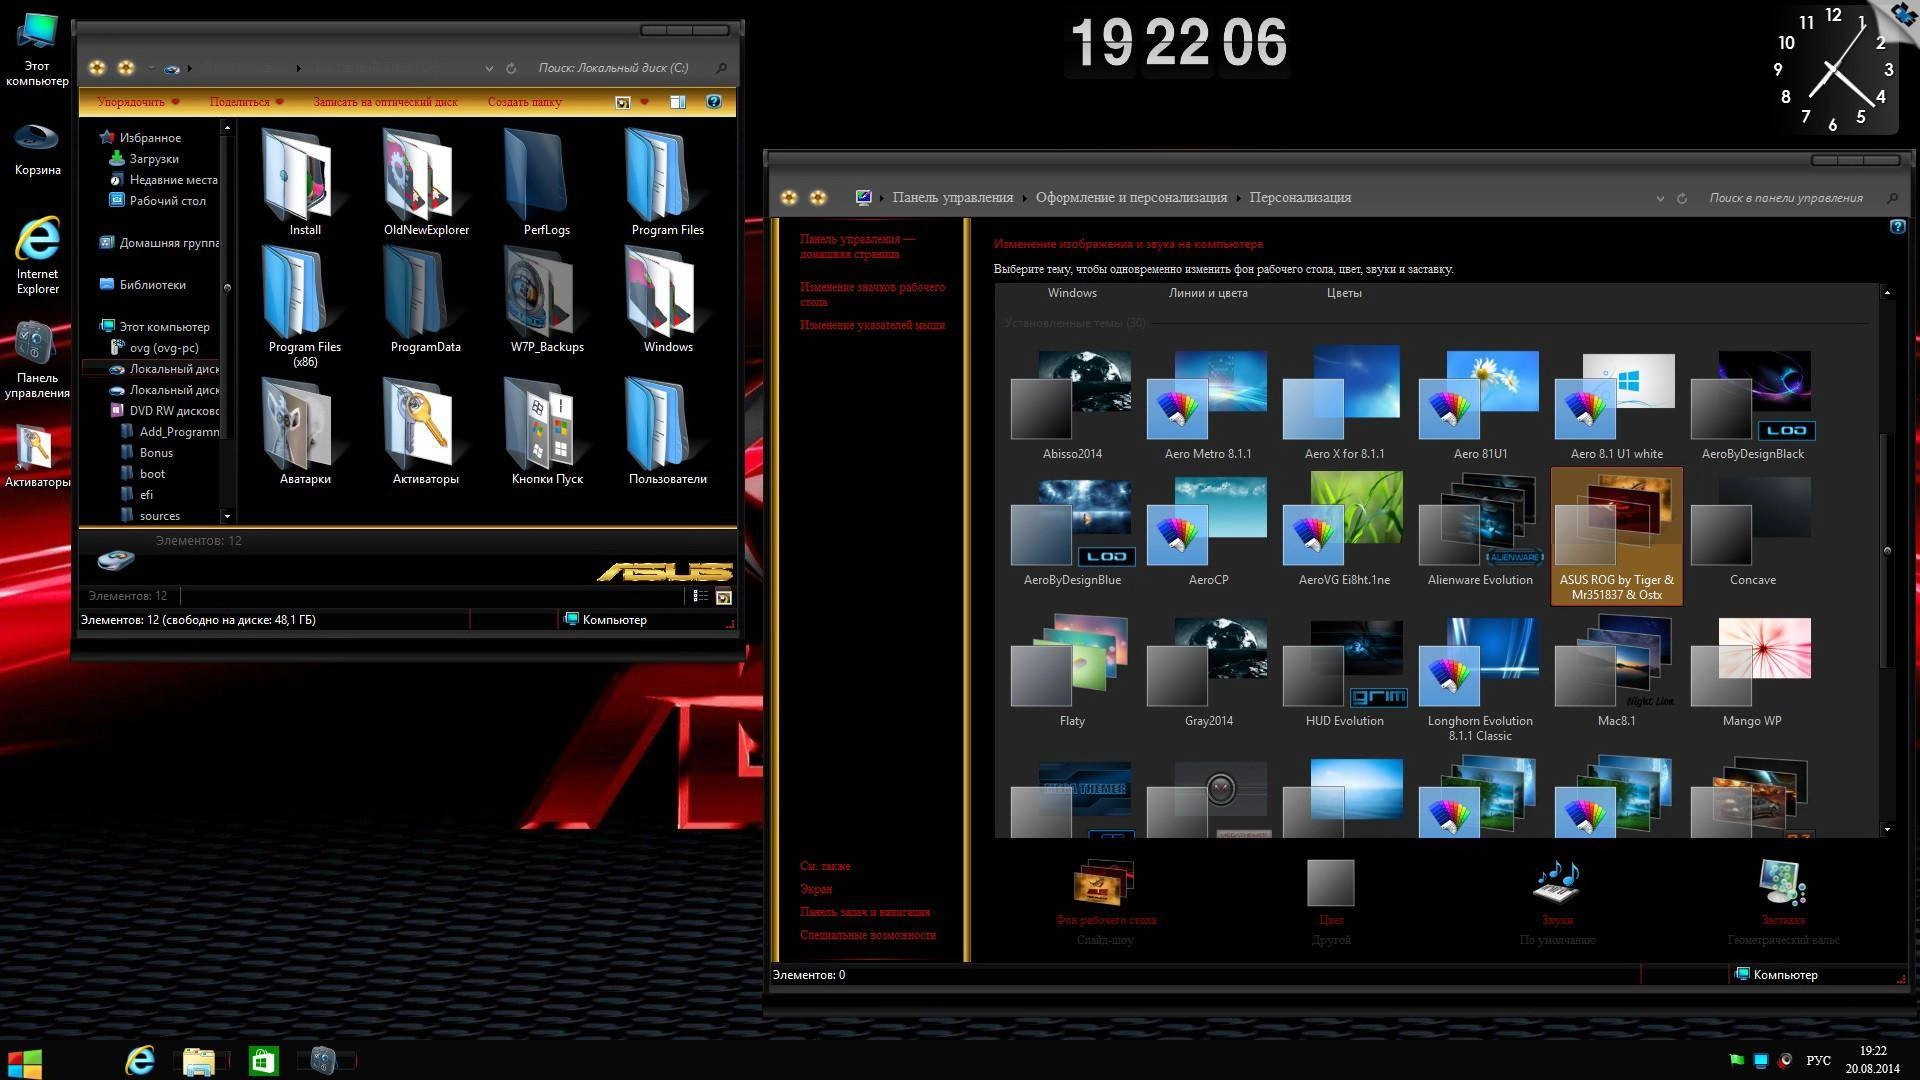The image size is (1920, 1080).
Task: Click the РУС language indicator
Action: 1818,1060
